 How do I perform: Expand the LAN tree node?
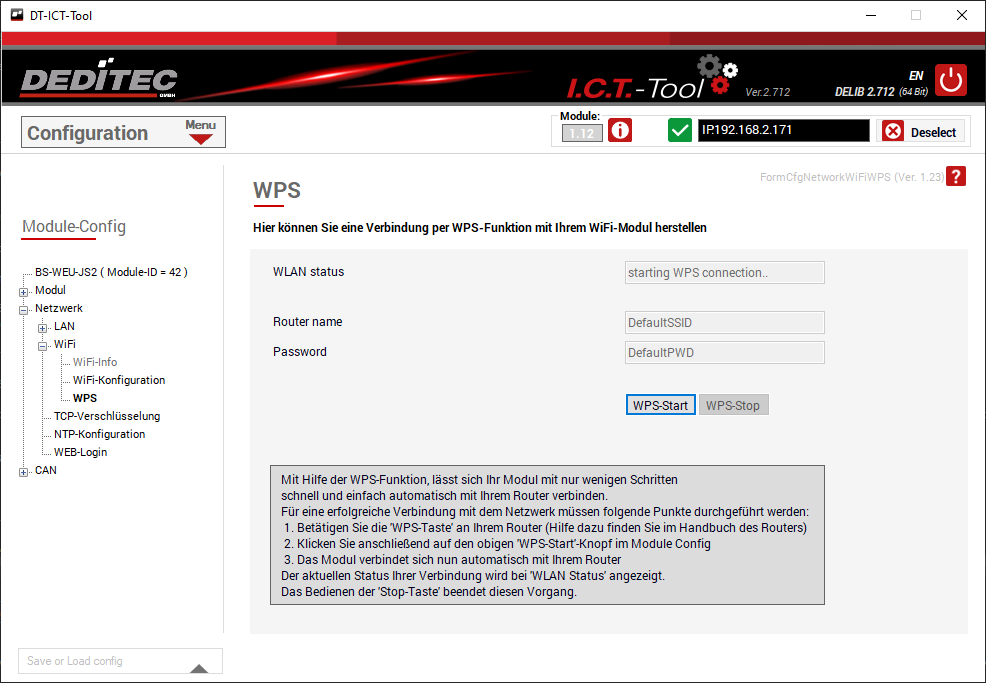(x=43, y=327)
